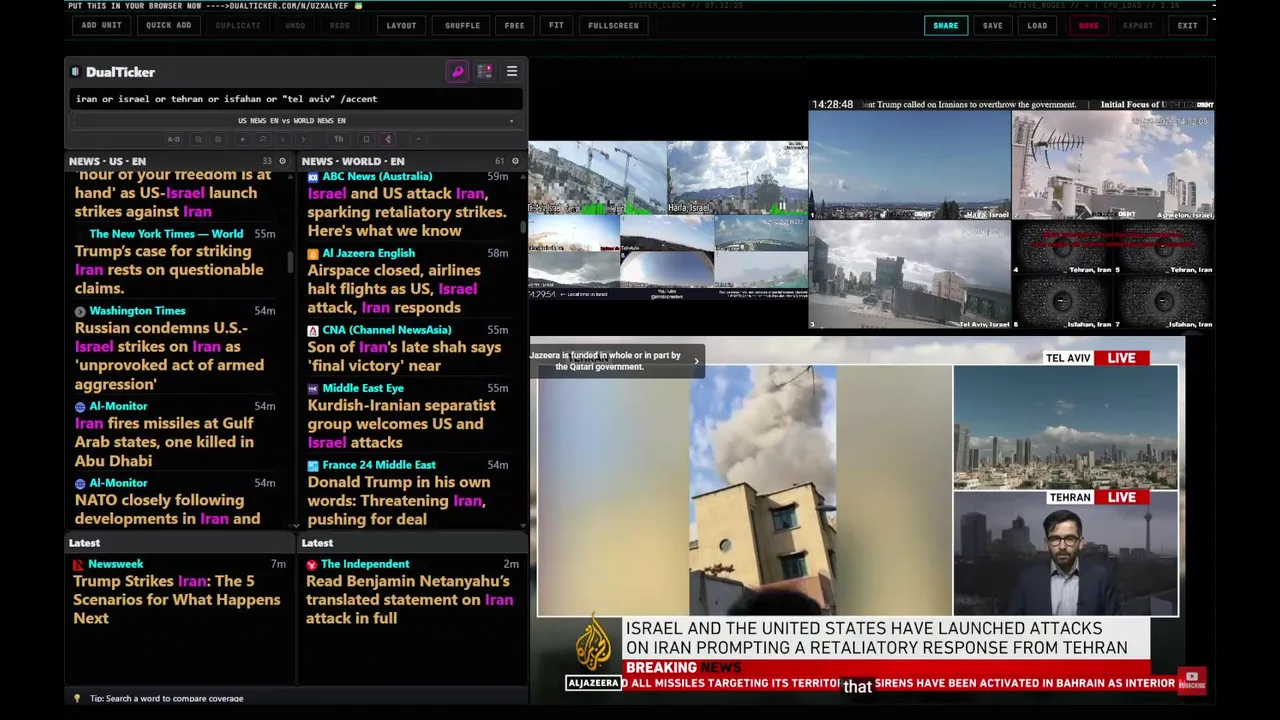Open France 24 Donald Trump headline

point(398,501)
